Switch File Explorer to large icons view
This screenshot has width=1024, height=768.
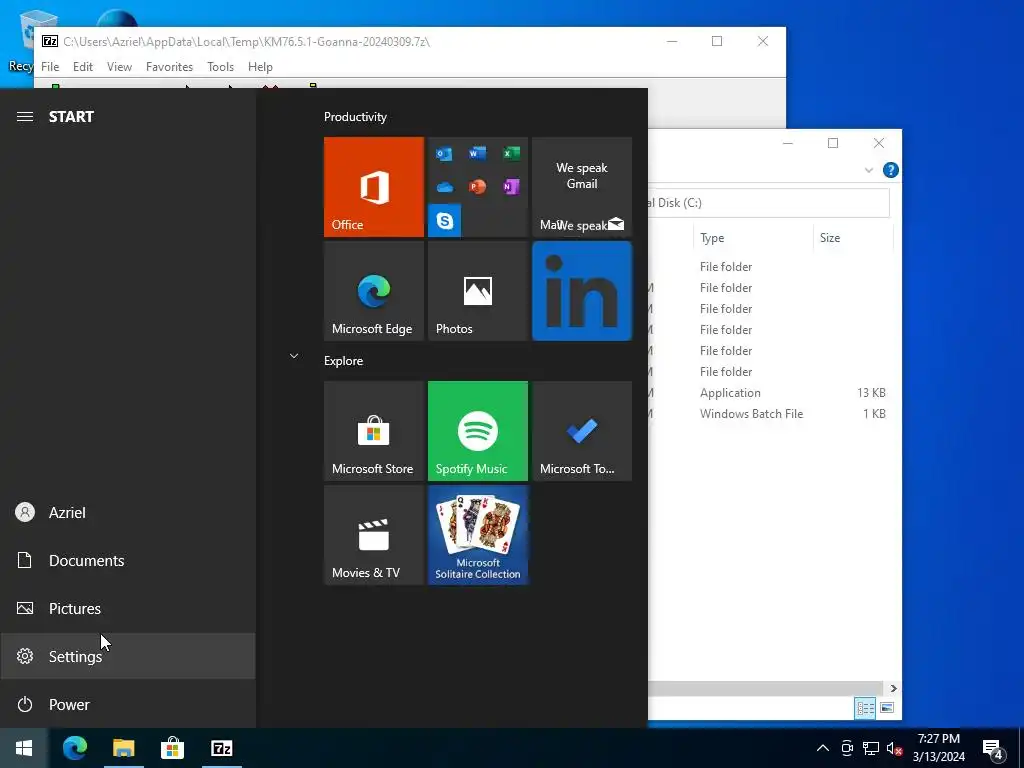tap(887, 708)
